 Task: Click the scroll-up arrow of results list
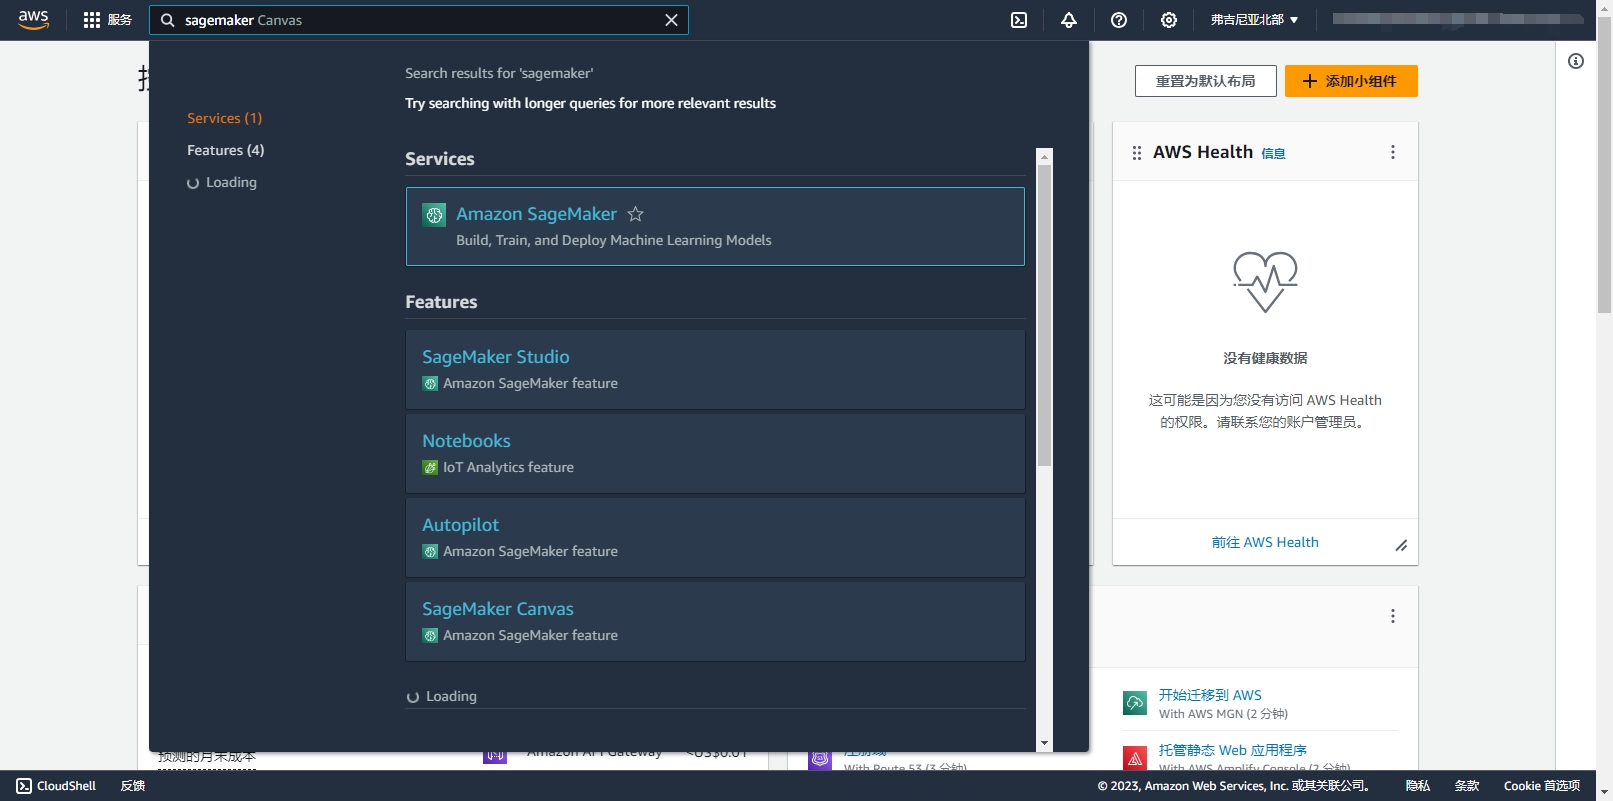coord(1045,156)
